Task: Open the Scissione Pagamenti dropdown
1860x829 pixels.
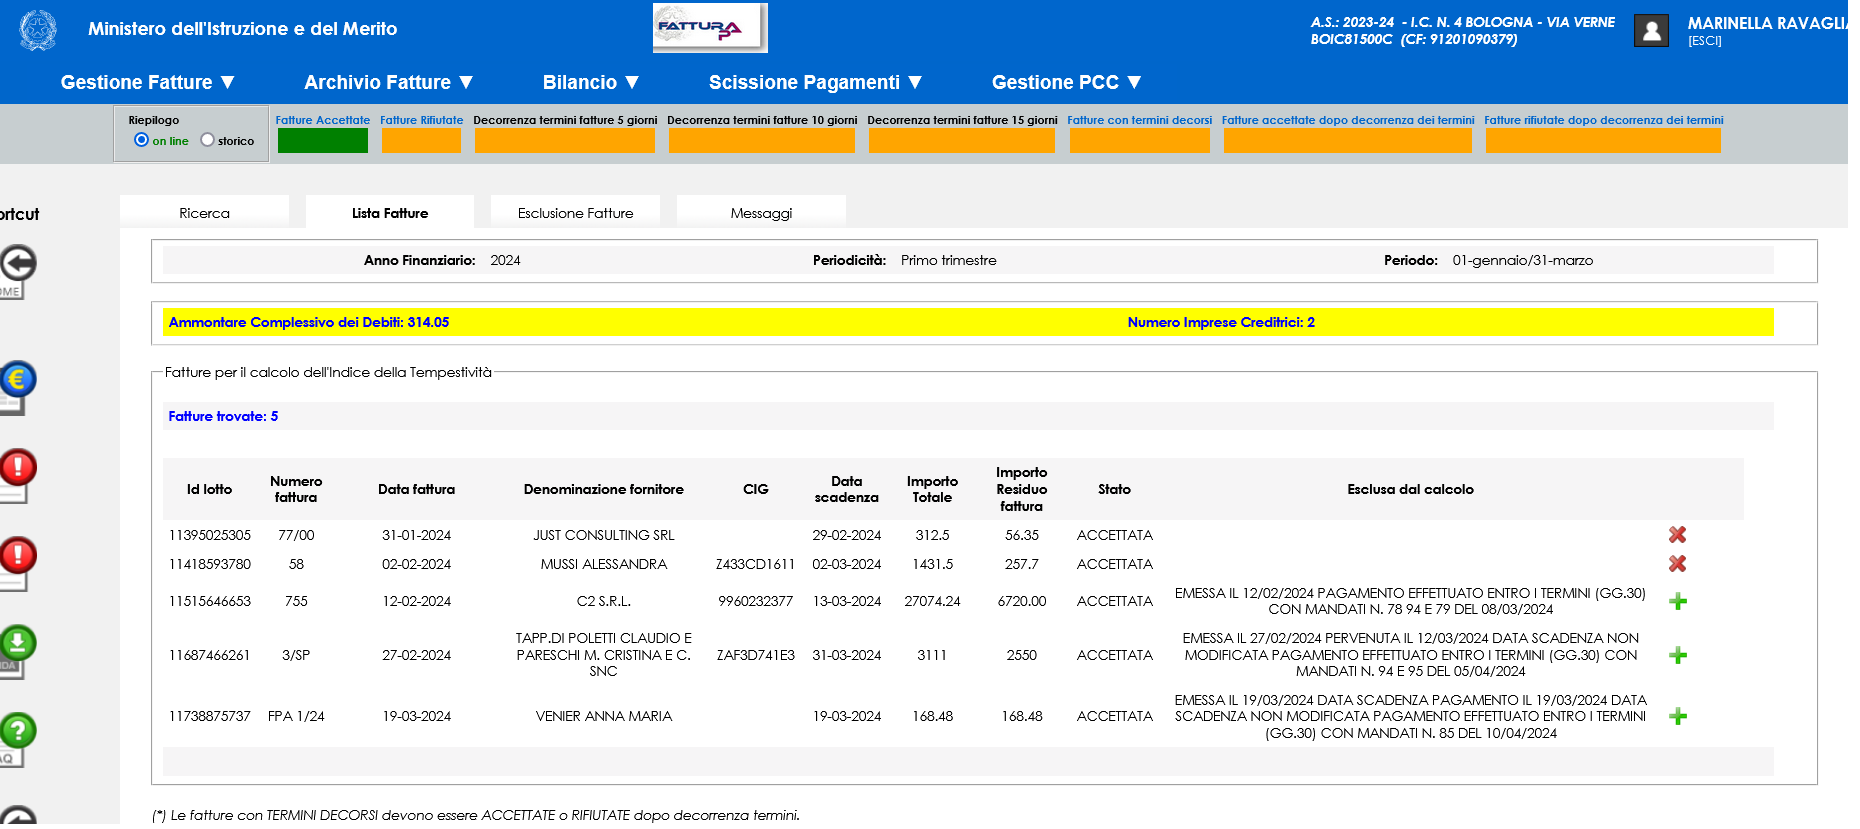Action: [x=815, y=82]
